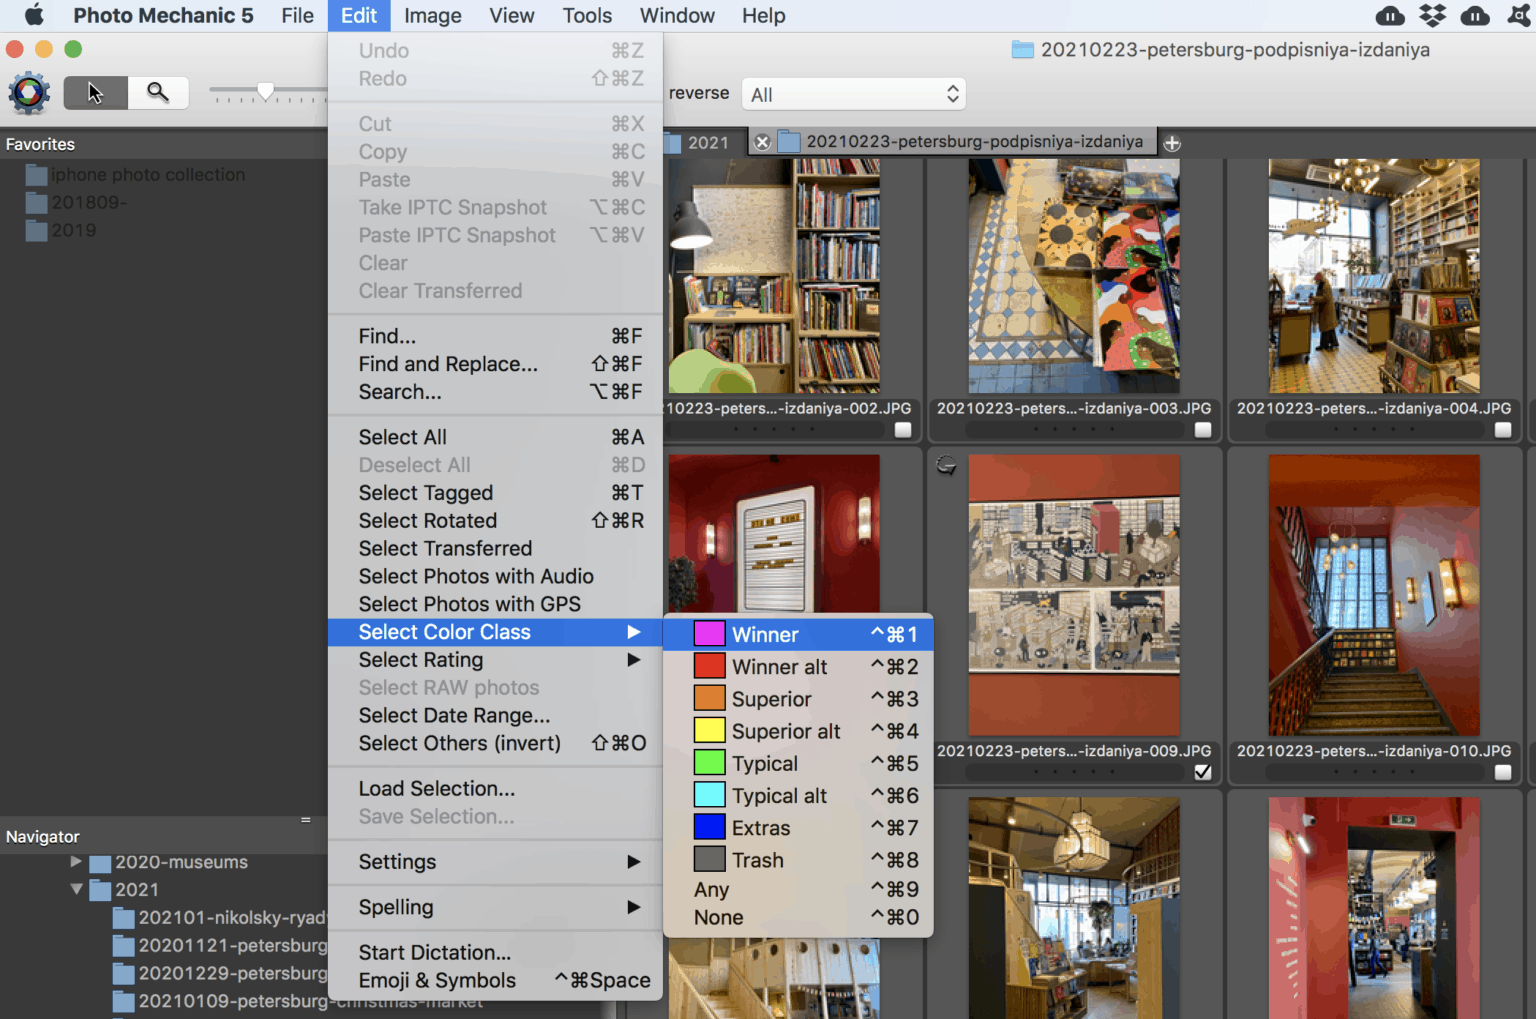Screen dimensions: 1536x1019
Task: Untag the photo izdaniya-009.JPG
Action: tap(1203, 772)
